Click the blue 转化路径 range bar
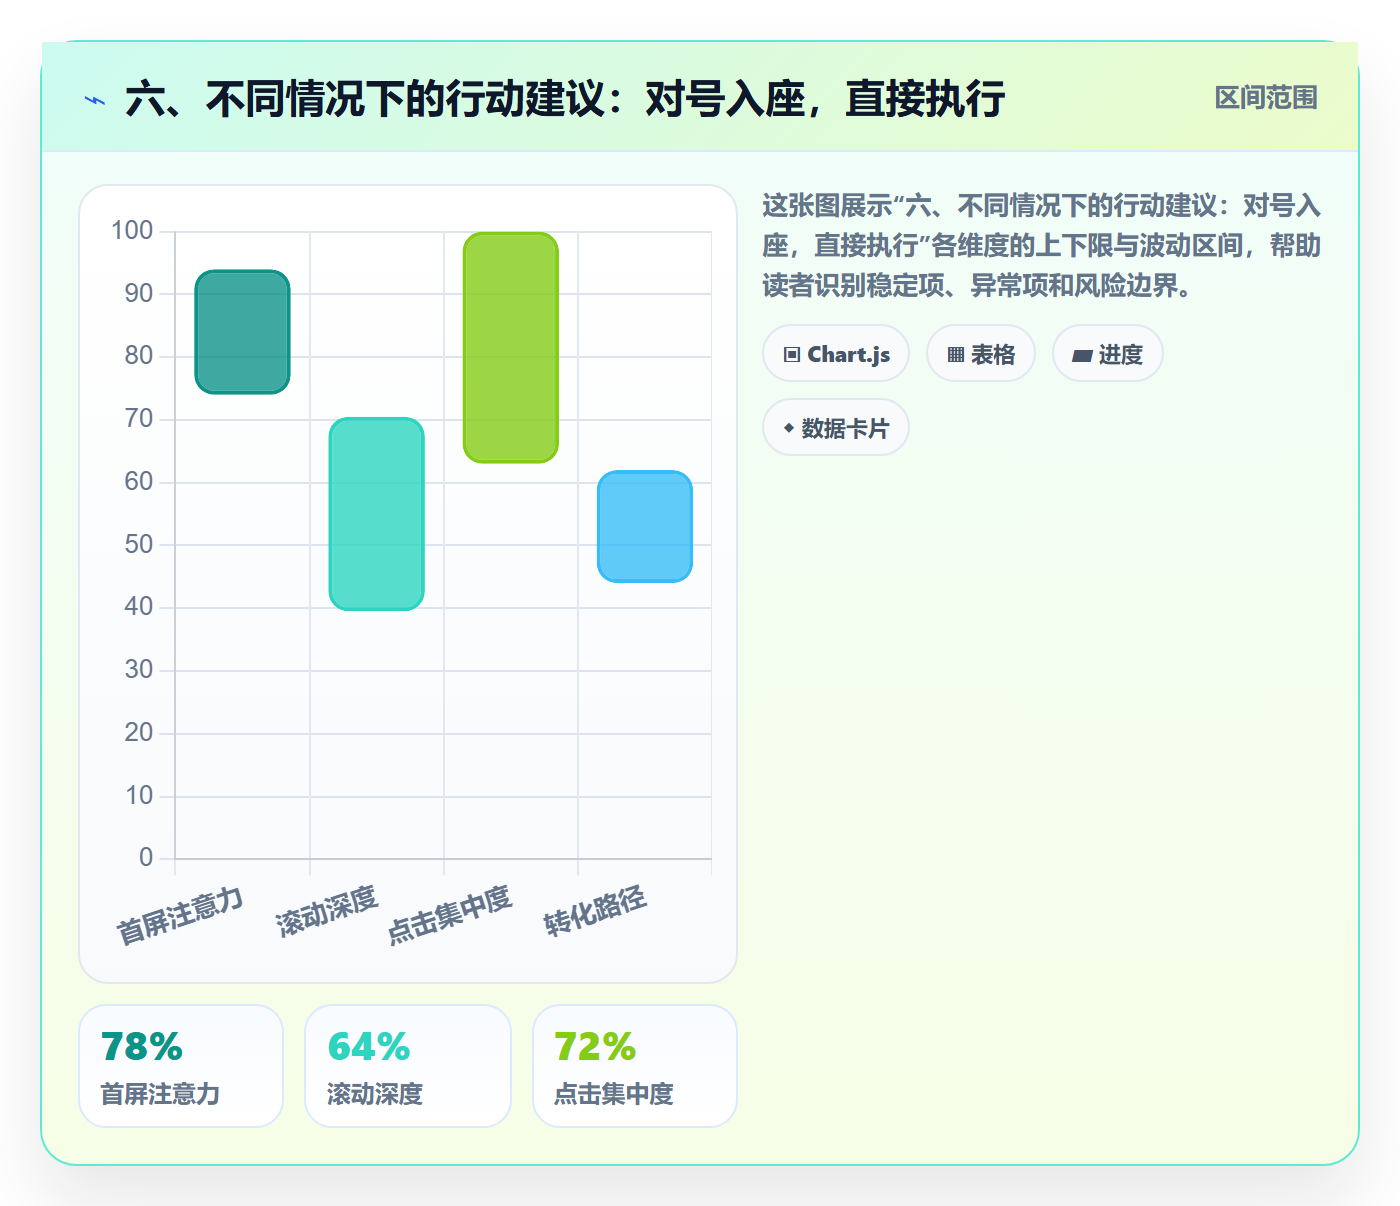1400x1206 pixels. click(645, 526)
